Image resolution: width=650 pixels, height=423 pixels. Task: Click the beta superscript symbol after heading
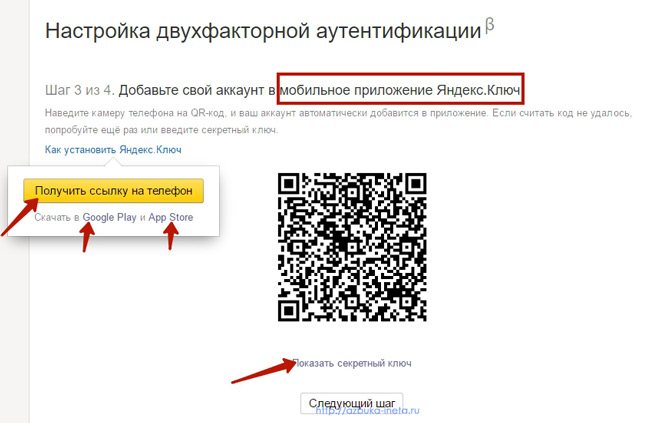(490, 26)
